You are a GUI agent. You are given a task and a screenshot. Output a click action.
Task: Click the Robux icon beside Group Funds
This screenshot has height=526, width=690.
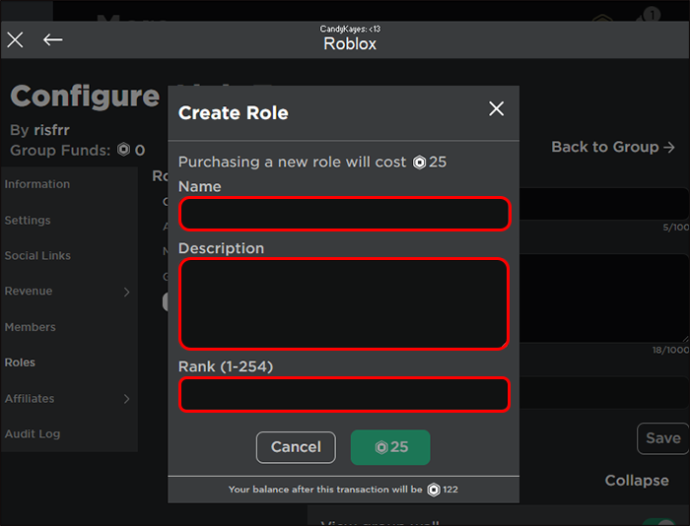124,150
